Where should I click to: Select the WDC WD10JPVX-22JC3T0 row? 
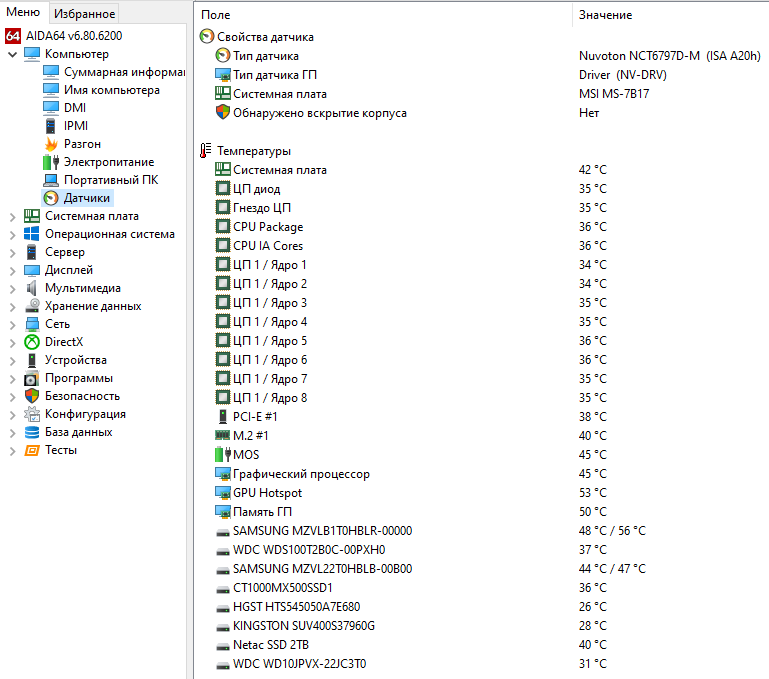point(481,664)
